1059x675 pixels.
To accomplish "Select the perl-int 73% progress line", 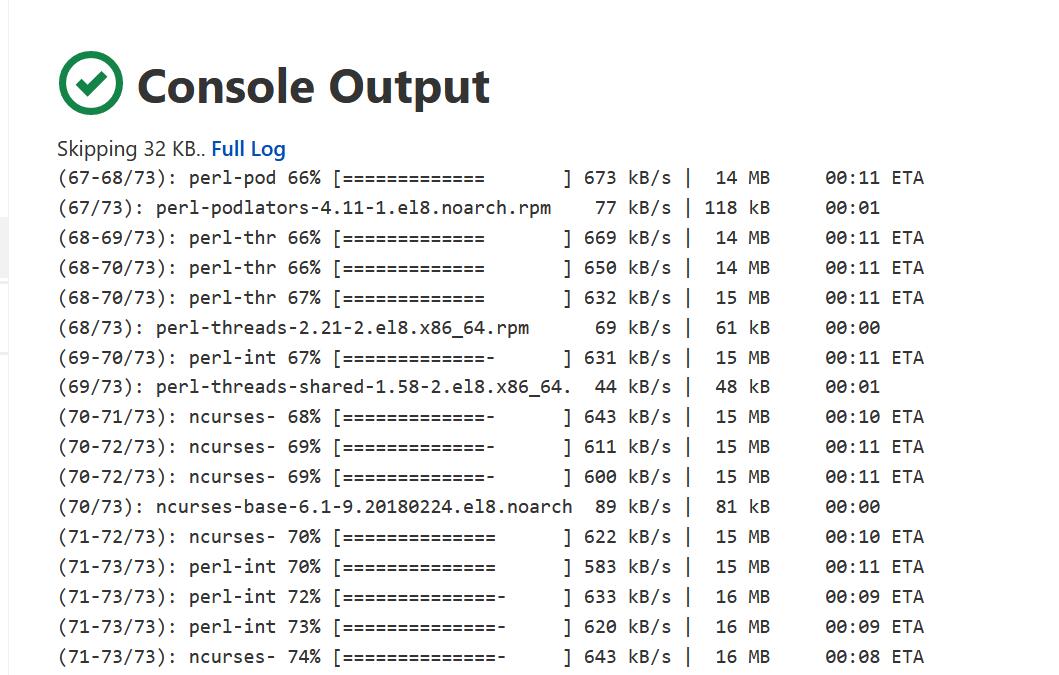I will click(x=491, y=626).
